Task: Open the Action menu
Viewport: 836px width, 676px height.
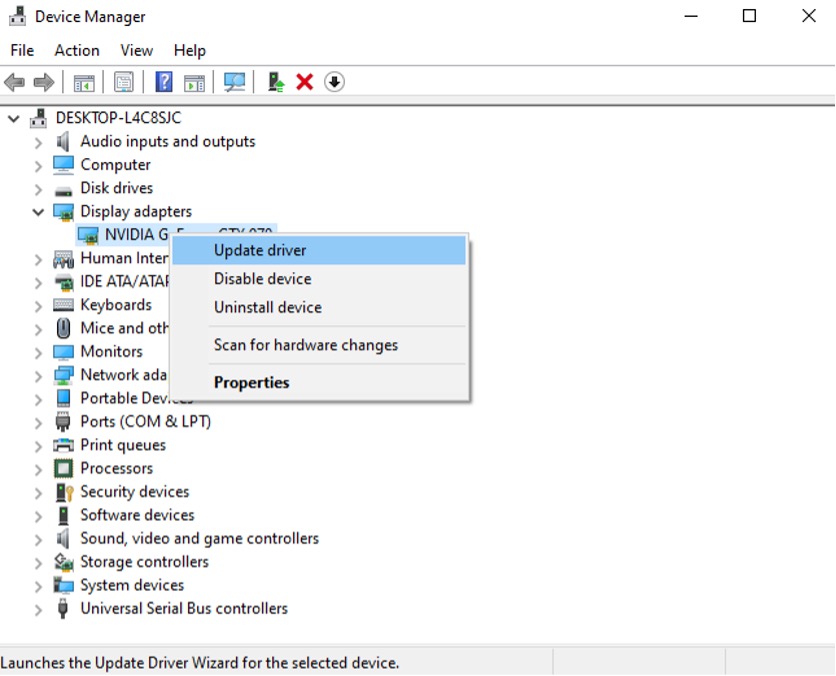Action: tap(77, 50)
